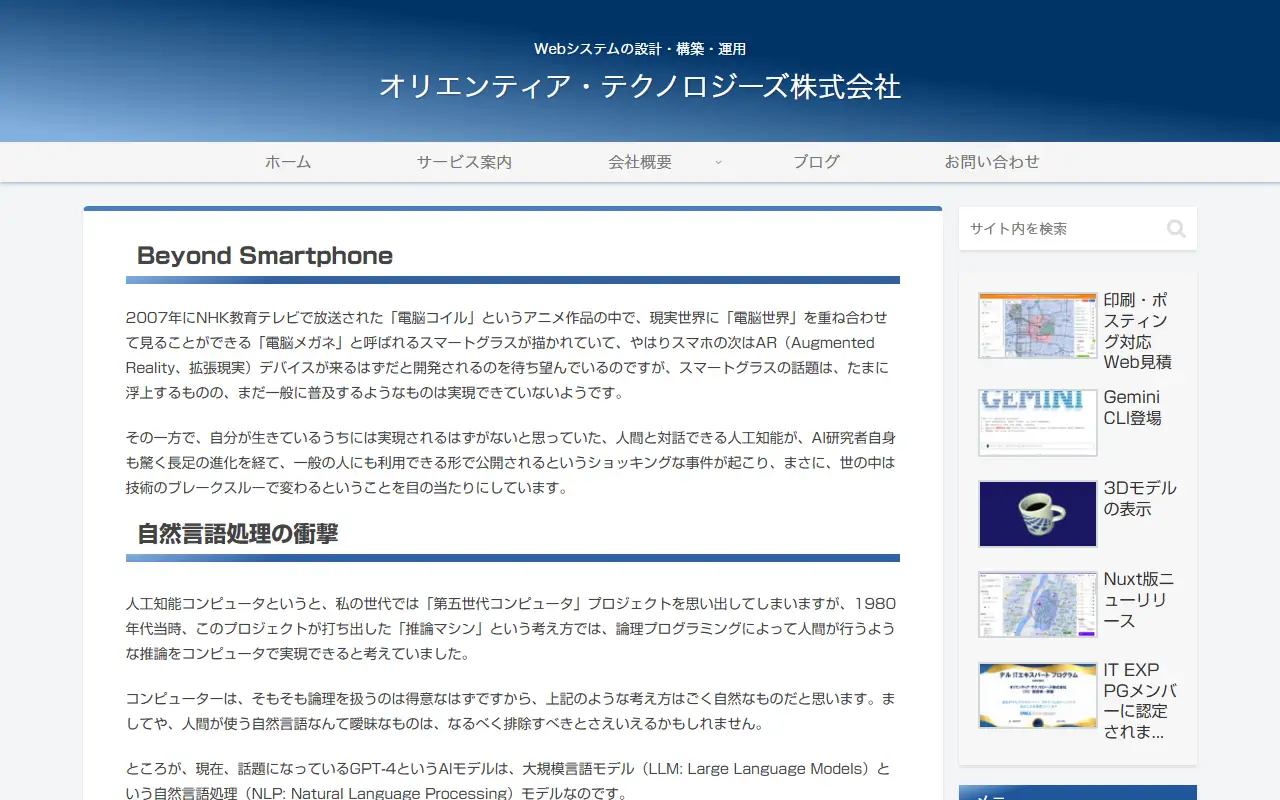Expand the 会社概要 submenu chevron
The width and height of the screenshot is (1280, 800).
click(x=718, y=162)
